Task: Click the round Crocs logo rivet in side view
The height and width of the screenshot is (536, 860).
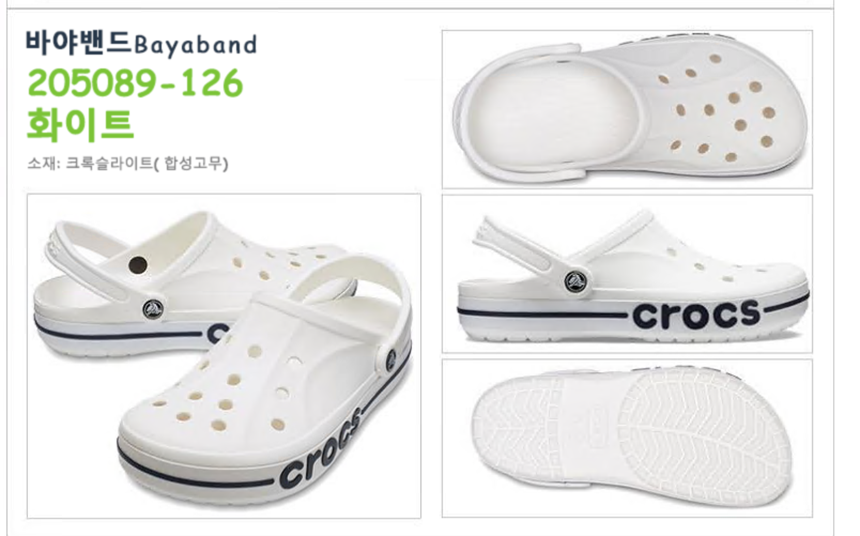Action: point(576,281)
